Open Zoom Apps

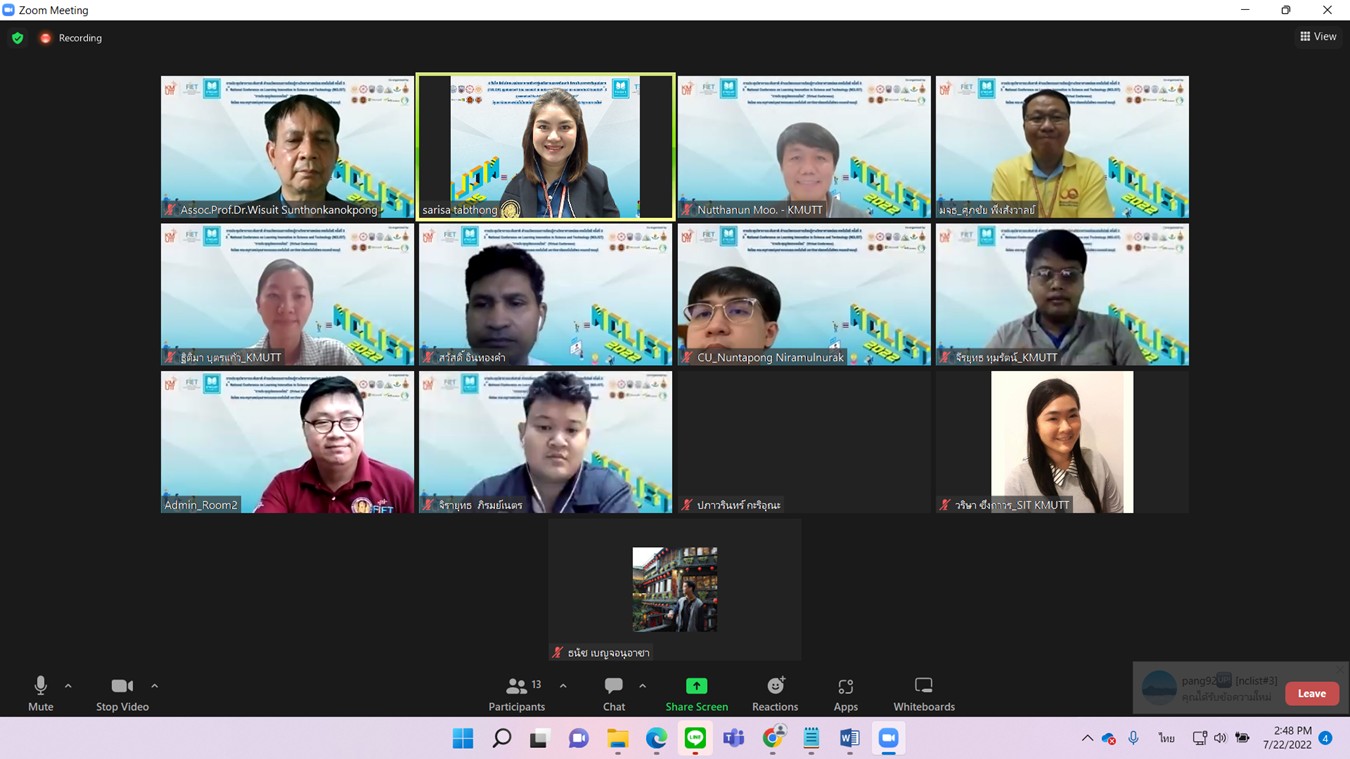pos(845,692)
